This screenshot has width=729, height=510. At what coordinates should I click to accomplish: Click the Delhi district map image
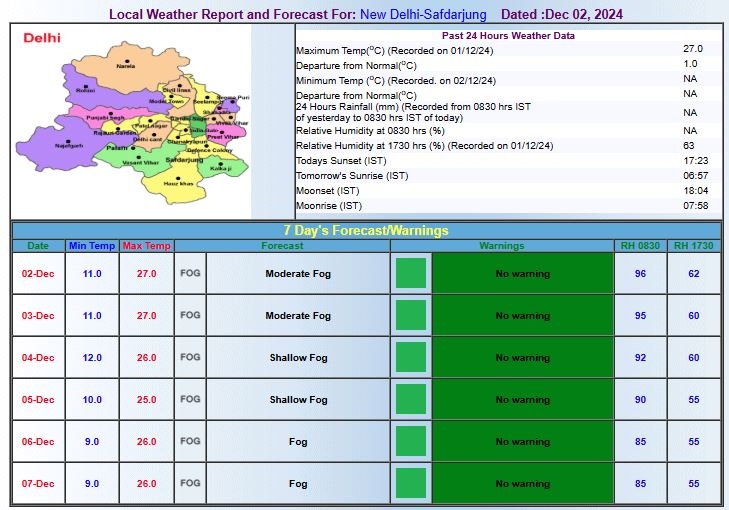click(133, 122)
